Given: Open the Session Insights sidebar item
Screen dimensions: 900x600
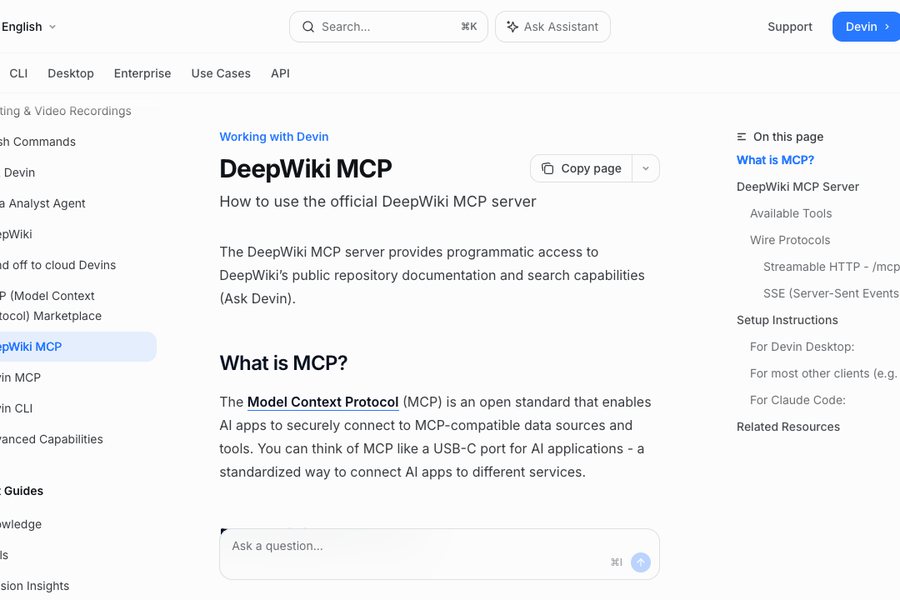Looking at the screenshot, I should click(x=34, y=586).
